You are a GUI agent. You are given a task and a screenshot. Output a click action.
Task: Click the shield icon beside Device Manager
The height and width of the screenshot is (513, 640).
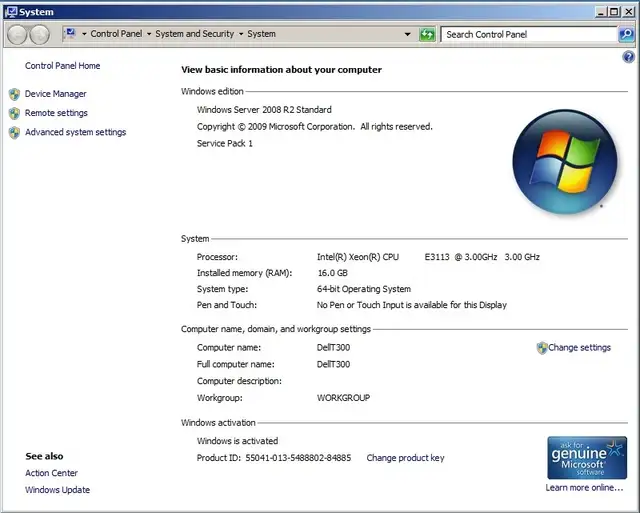pyautogui.click(x=14, y=94)
